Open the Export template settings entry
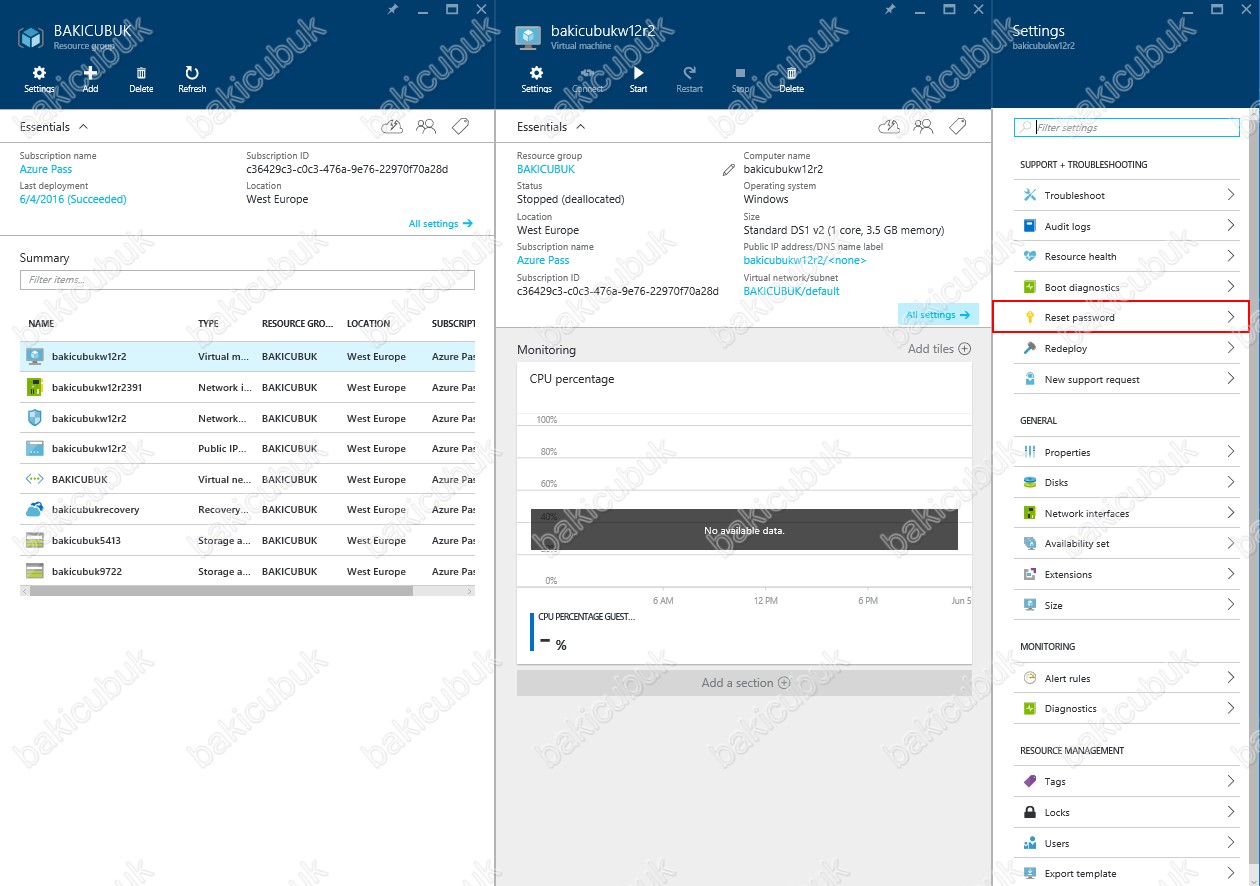The width and height of the screenshot is (1260, 886). [1127, 874]
